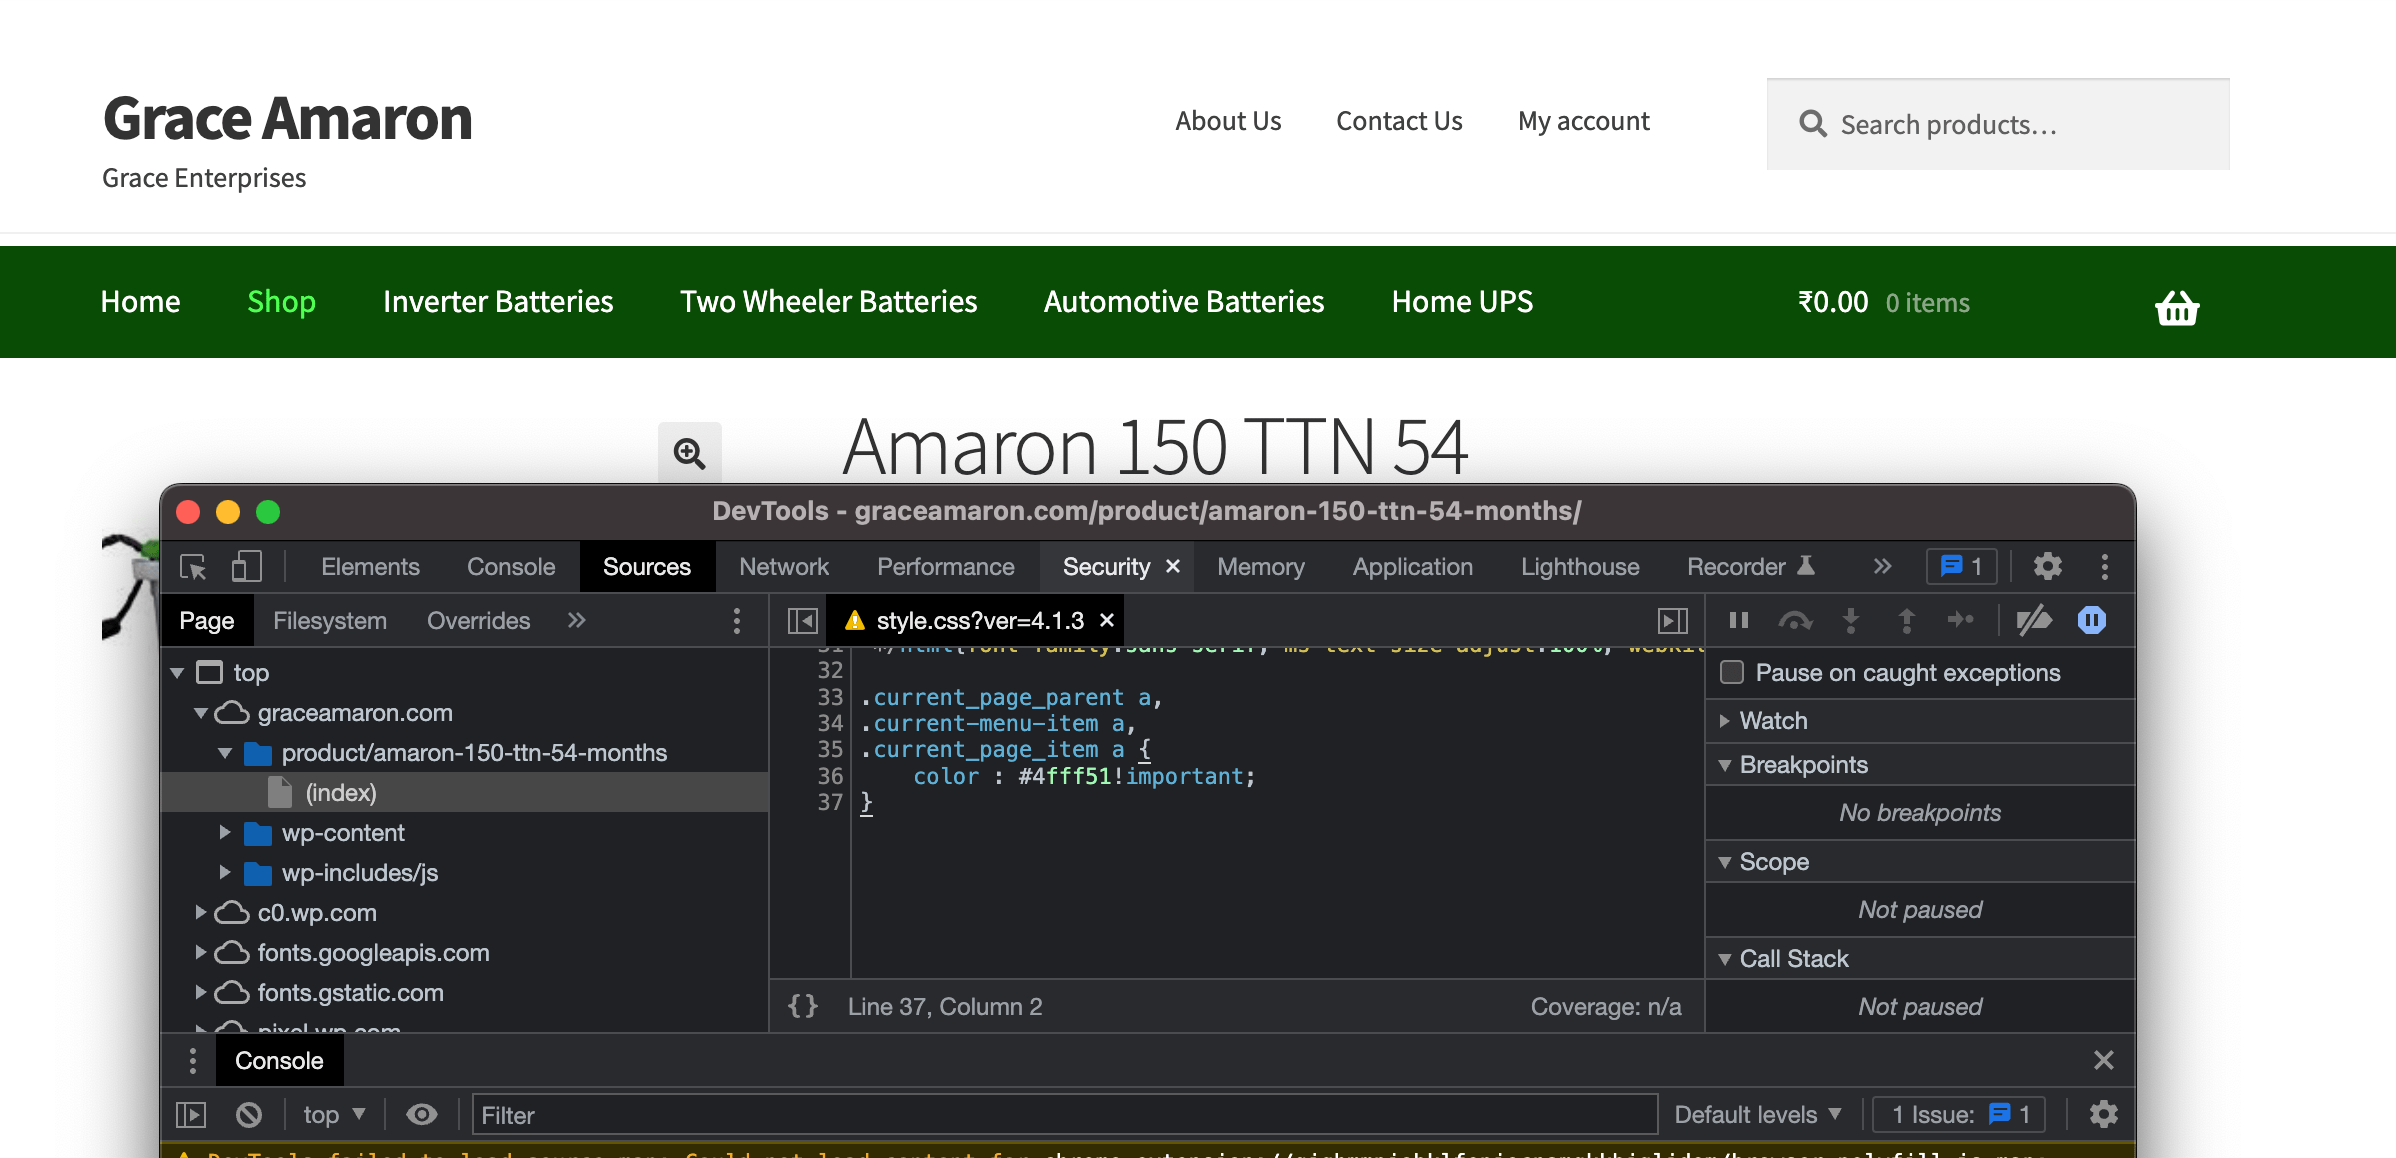This screenshot has width=2396, height=1158.
Task: Click the Contact Us link
Action: pos(1398,121)
